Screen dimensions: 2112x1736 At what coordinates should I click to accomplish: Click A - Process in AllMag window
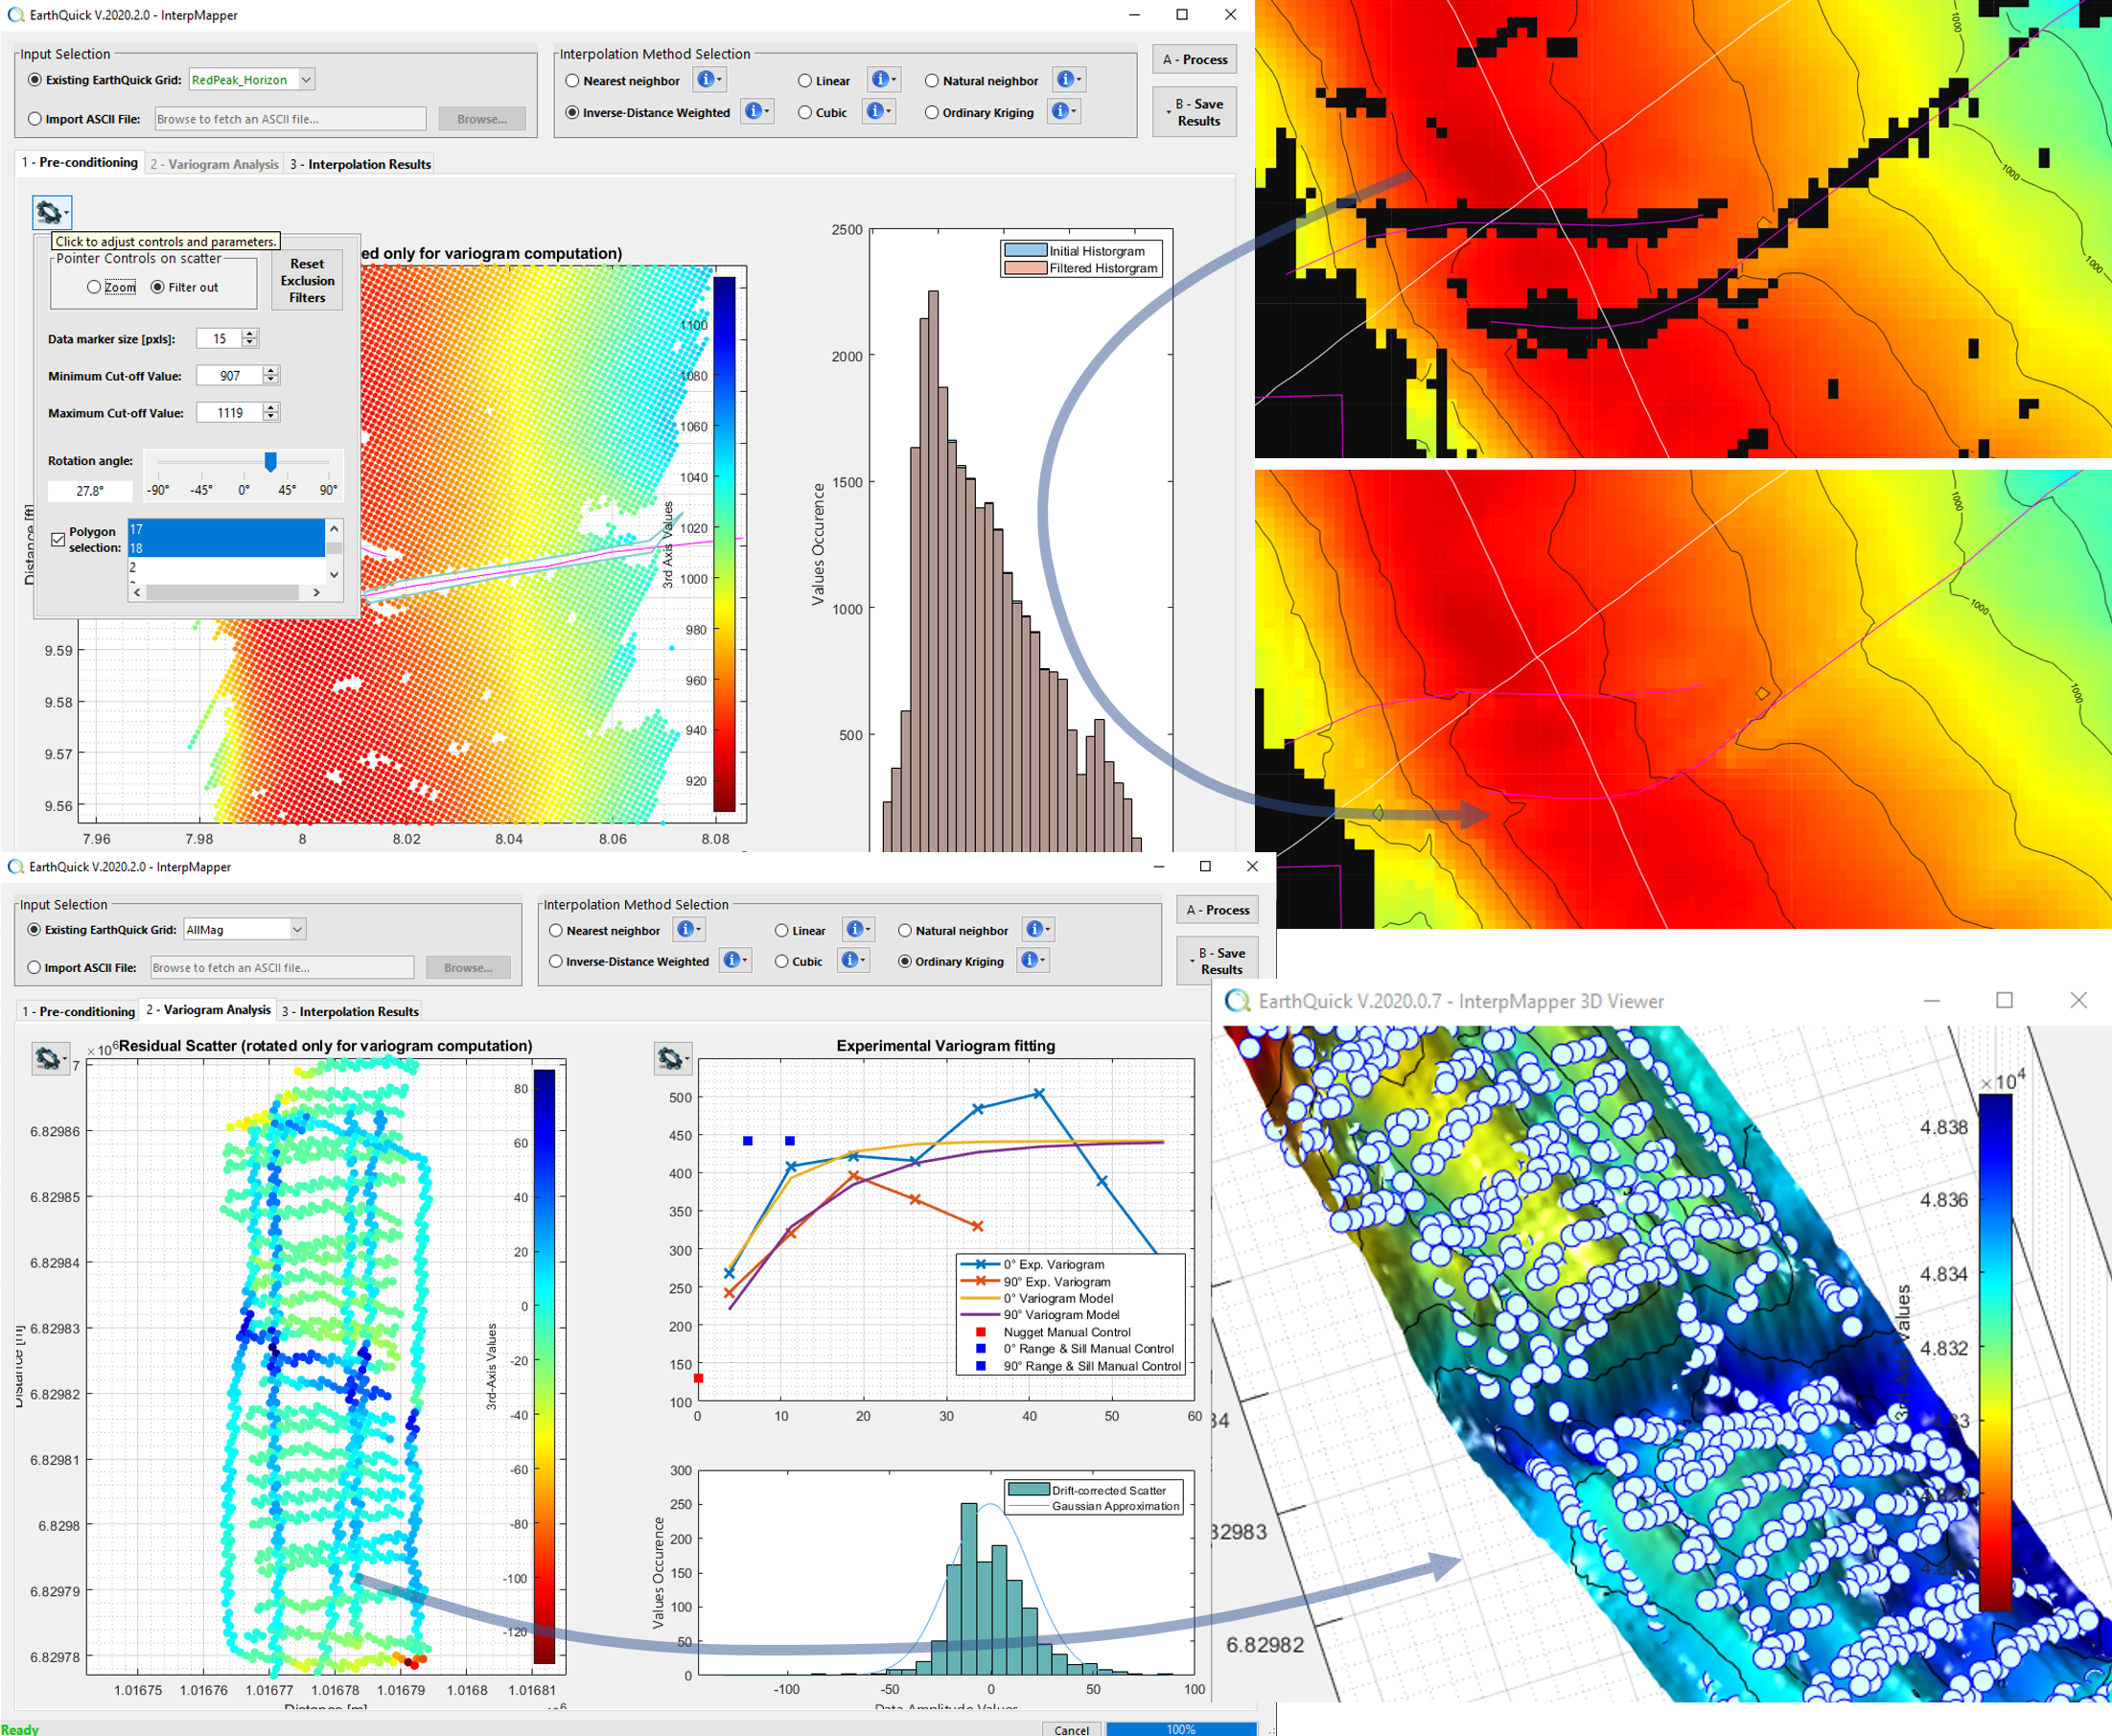(x=1217, y=910)
